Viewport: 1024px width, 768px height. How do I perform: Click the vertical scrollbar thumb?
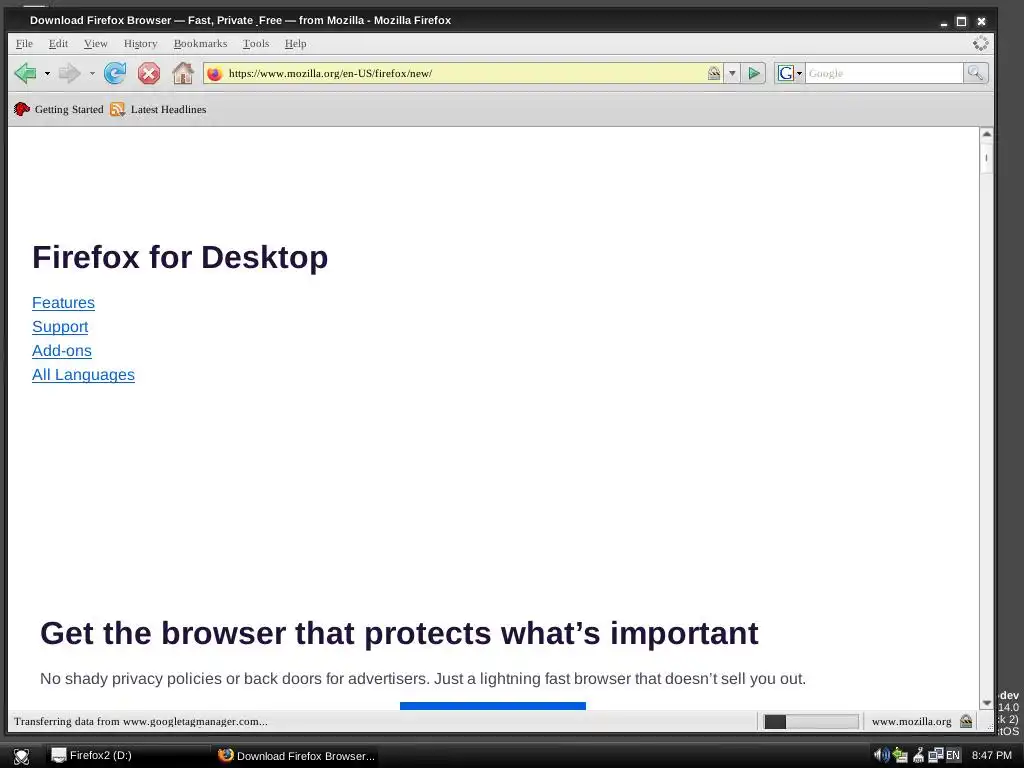coord(986,157)
